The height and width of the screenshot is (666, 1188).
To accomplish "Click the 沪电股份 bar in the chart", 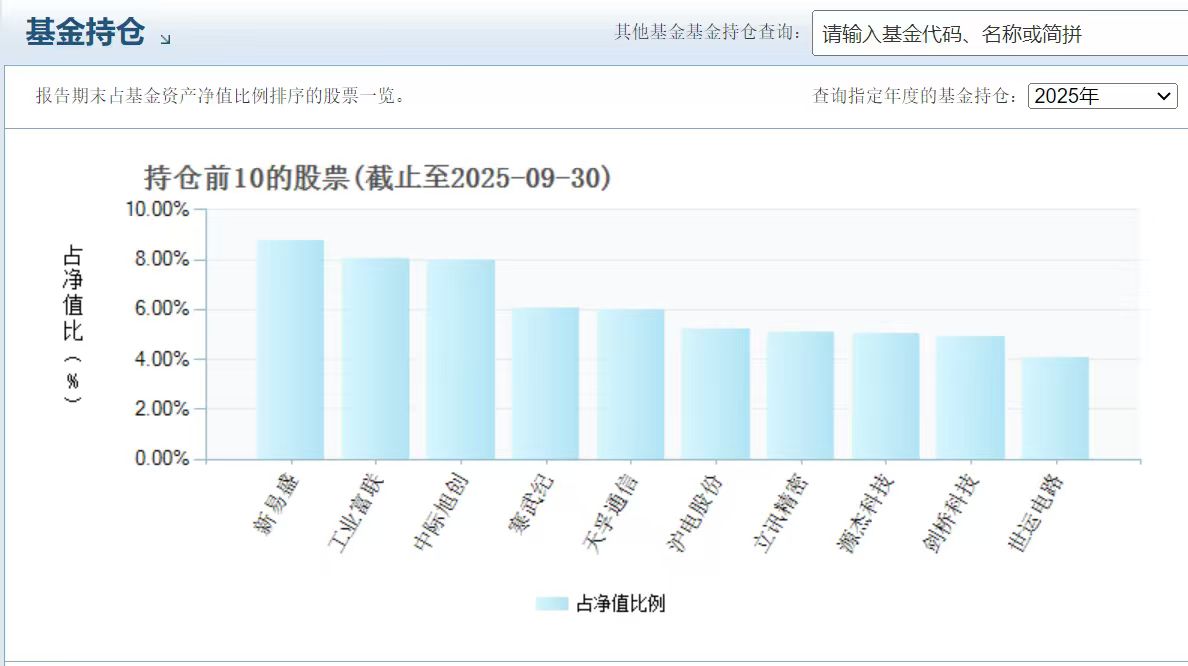I will point(715,394).
